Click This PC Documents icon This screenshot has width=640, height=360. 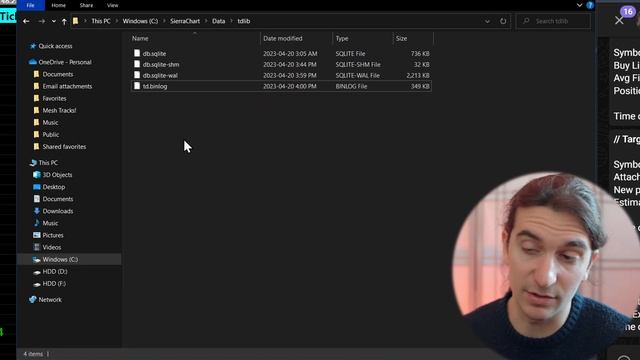point(36,199)
